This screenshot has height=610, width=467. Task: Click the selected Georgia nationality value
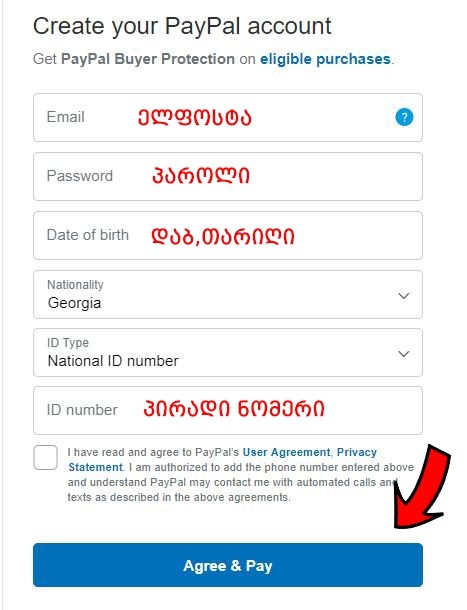pyautogui.click(x=74, y=303)
